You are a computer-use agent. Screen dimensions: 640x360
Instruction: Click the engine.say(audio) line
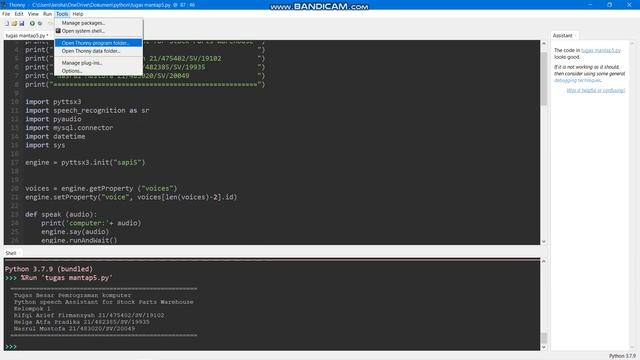[x=75, y=231]
